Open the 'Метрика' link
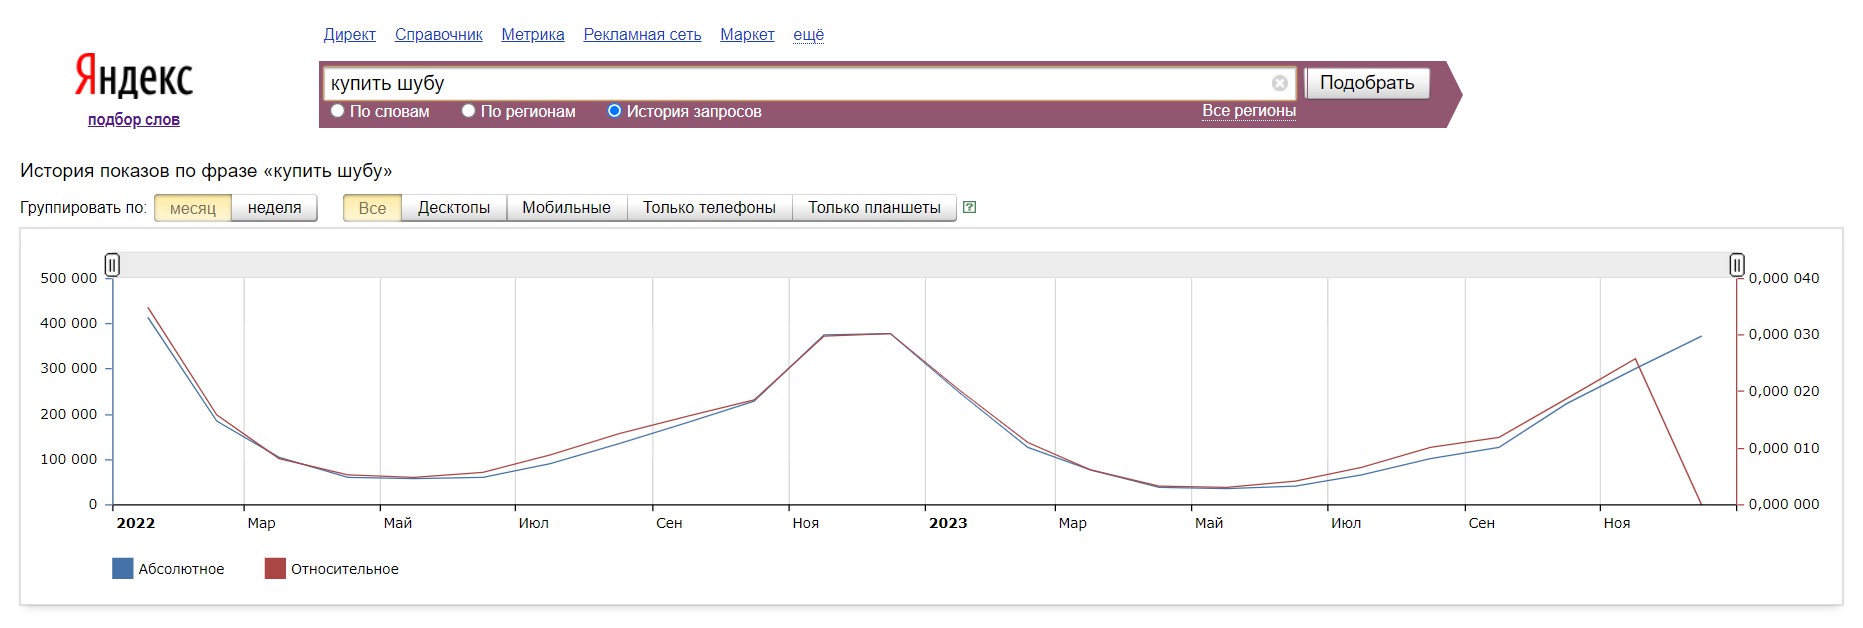This screenshot has height=628, width=1863. click(533, 34)
